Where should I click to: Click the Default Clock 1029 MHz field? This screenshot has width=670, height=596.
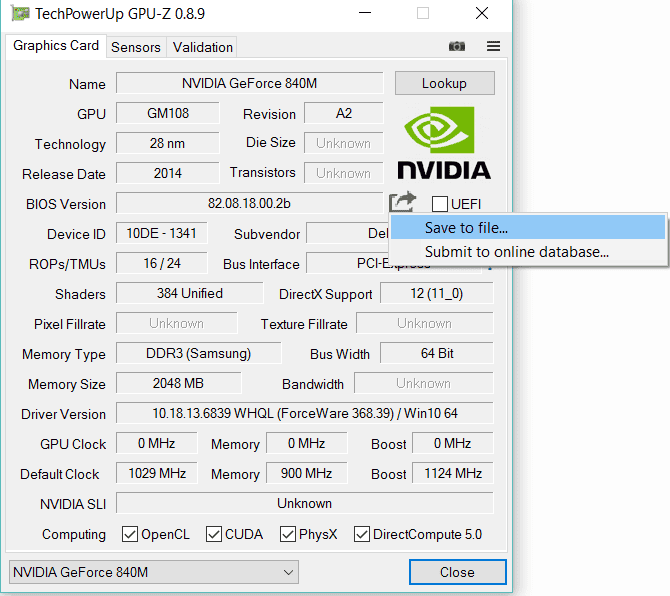(x=157, y=473)
